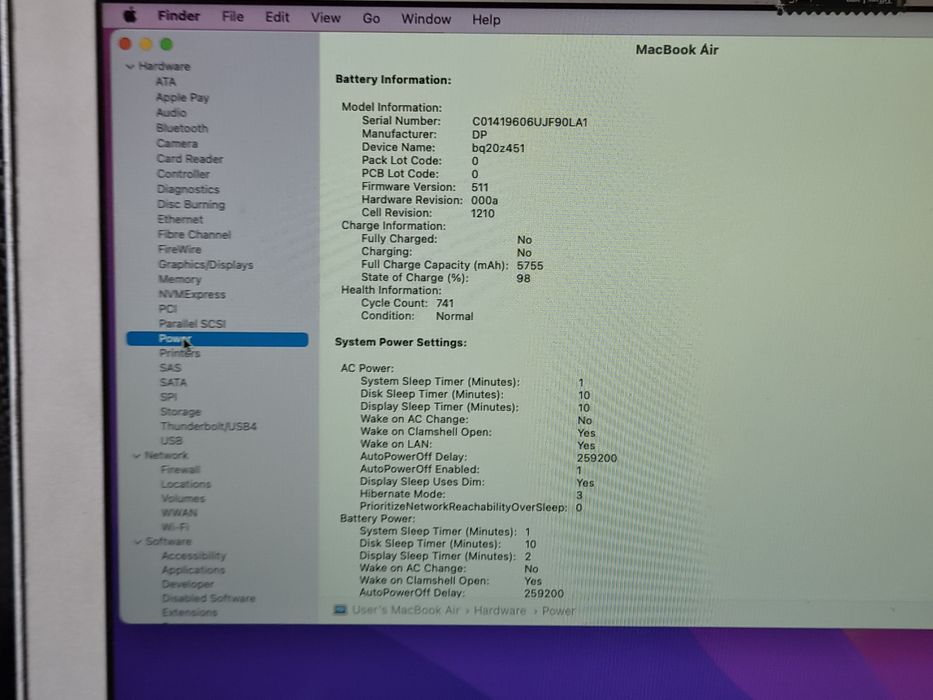Image resolution: width=933 pixels, height=700 pixels.
Task: Select SAS in sidebar
Action: [x=170, y=368]
